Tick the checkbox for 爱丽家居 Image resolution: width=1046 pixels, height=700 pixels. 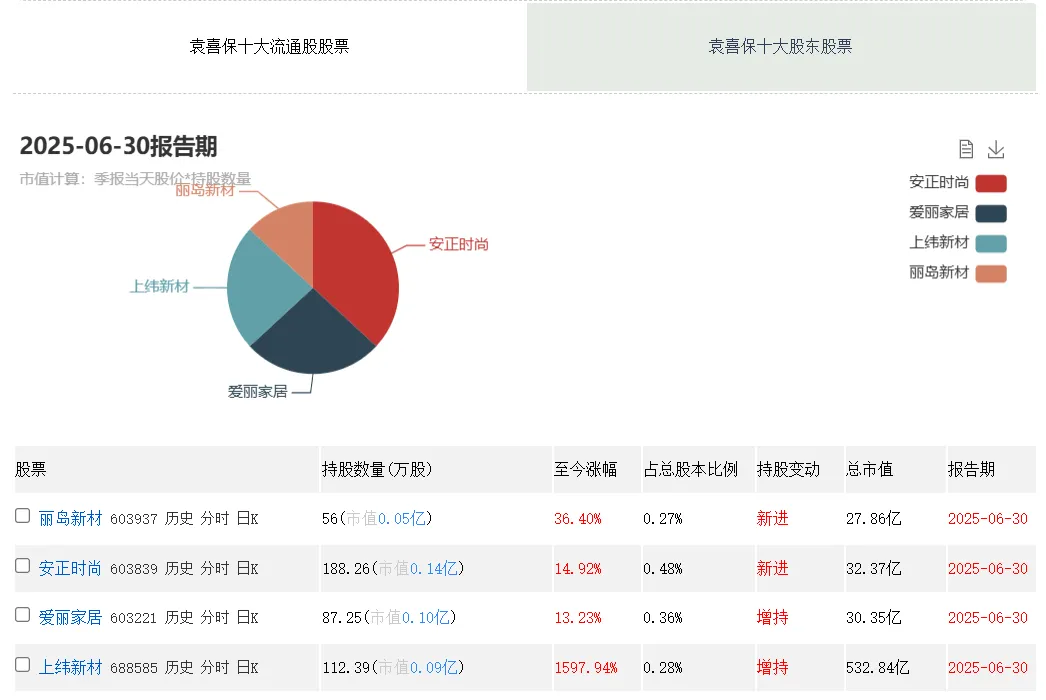[x=23, y=615]
